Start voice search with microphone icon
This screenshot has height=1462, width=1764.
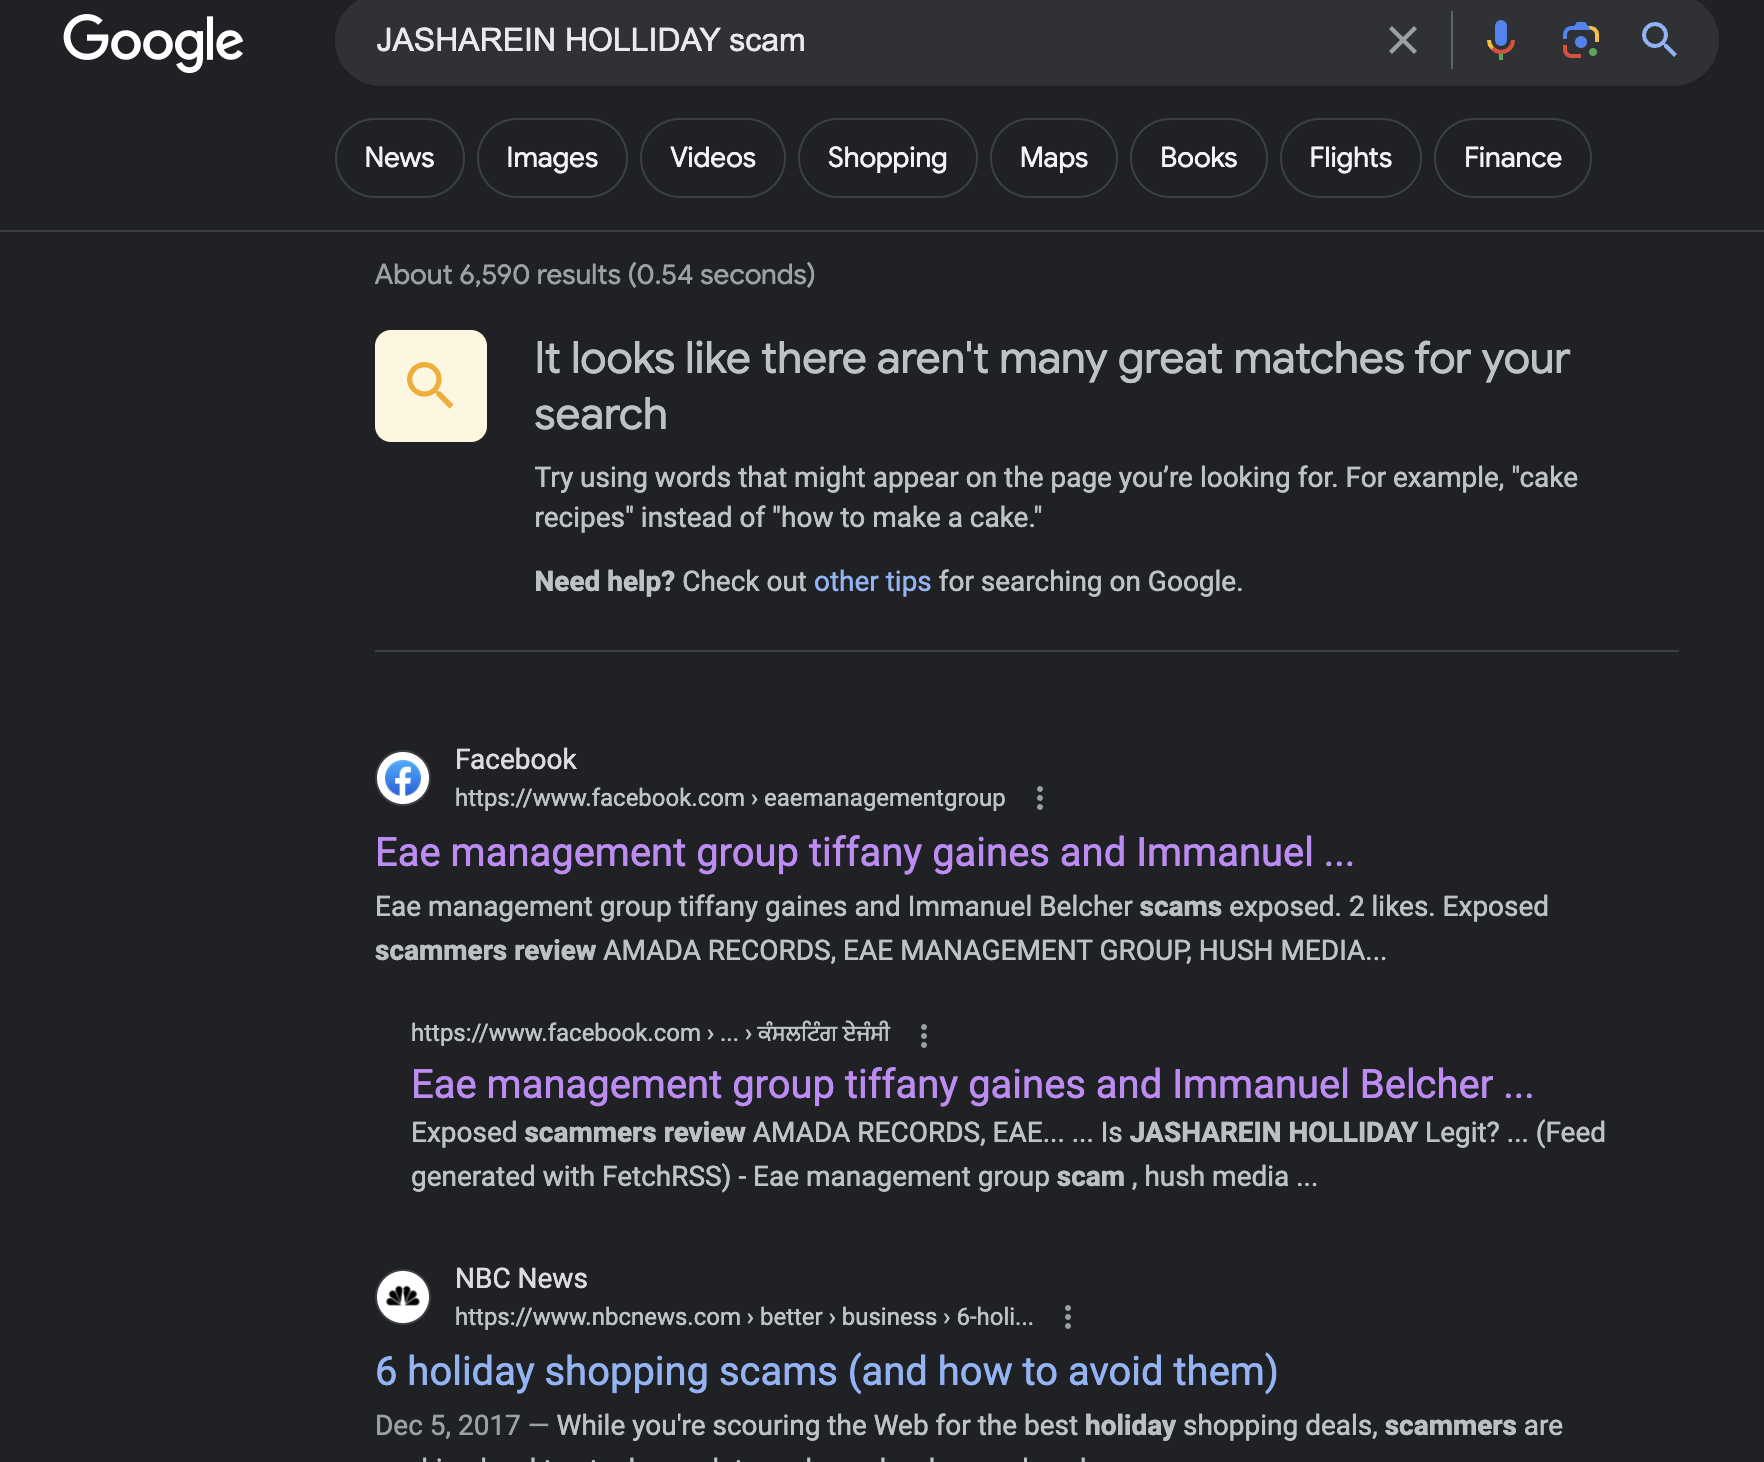pyautogui.click(x=1500, y=40)
